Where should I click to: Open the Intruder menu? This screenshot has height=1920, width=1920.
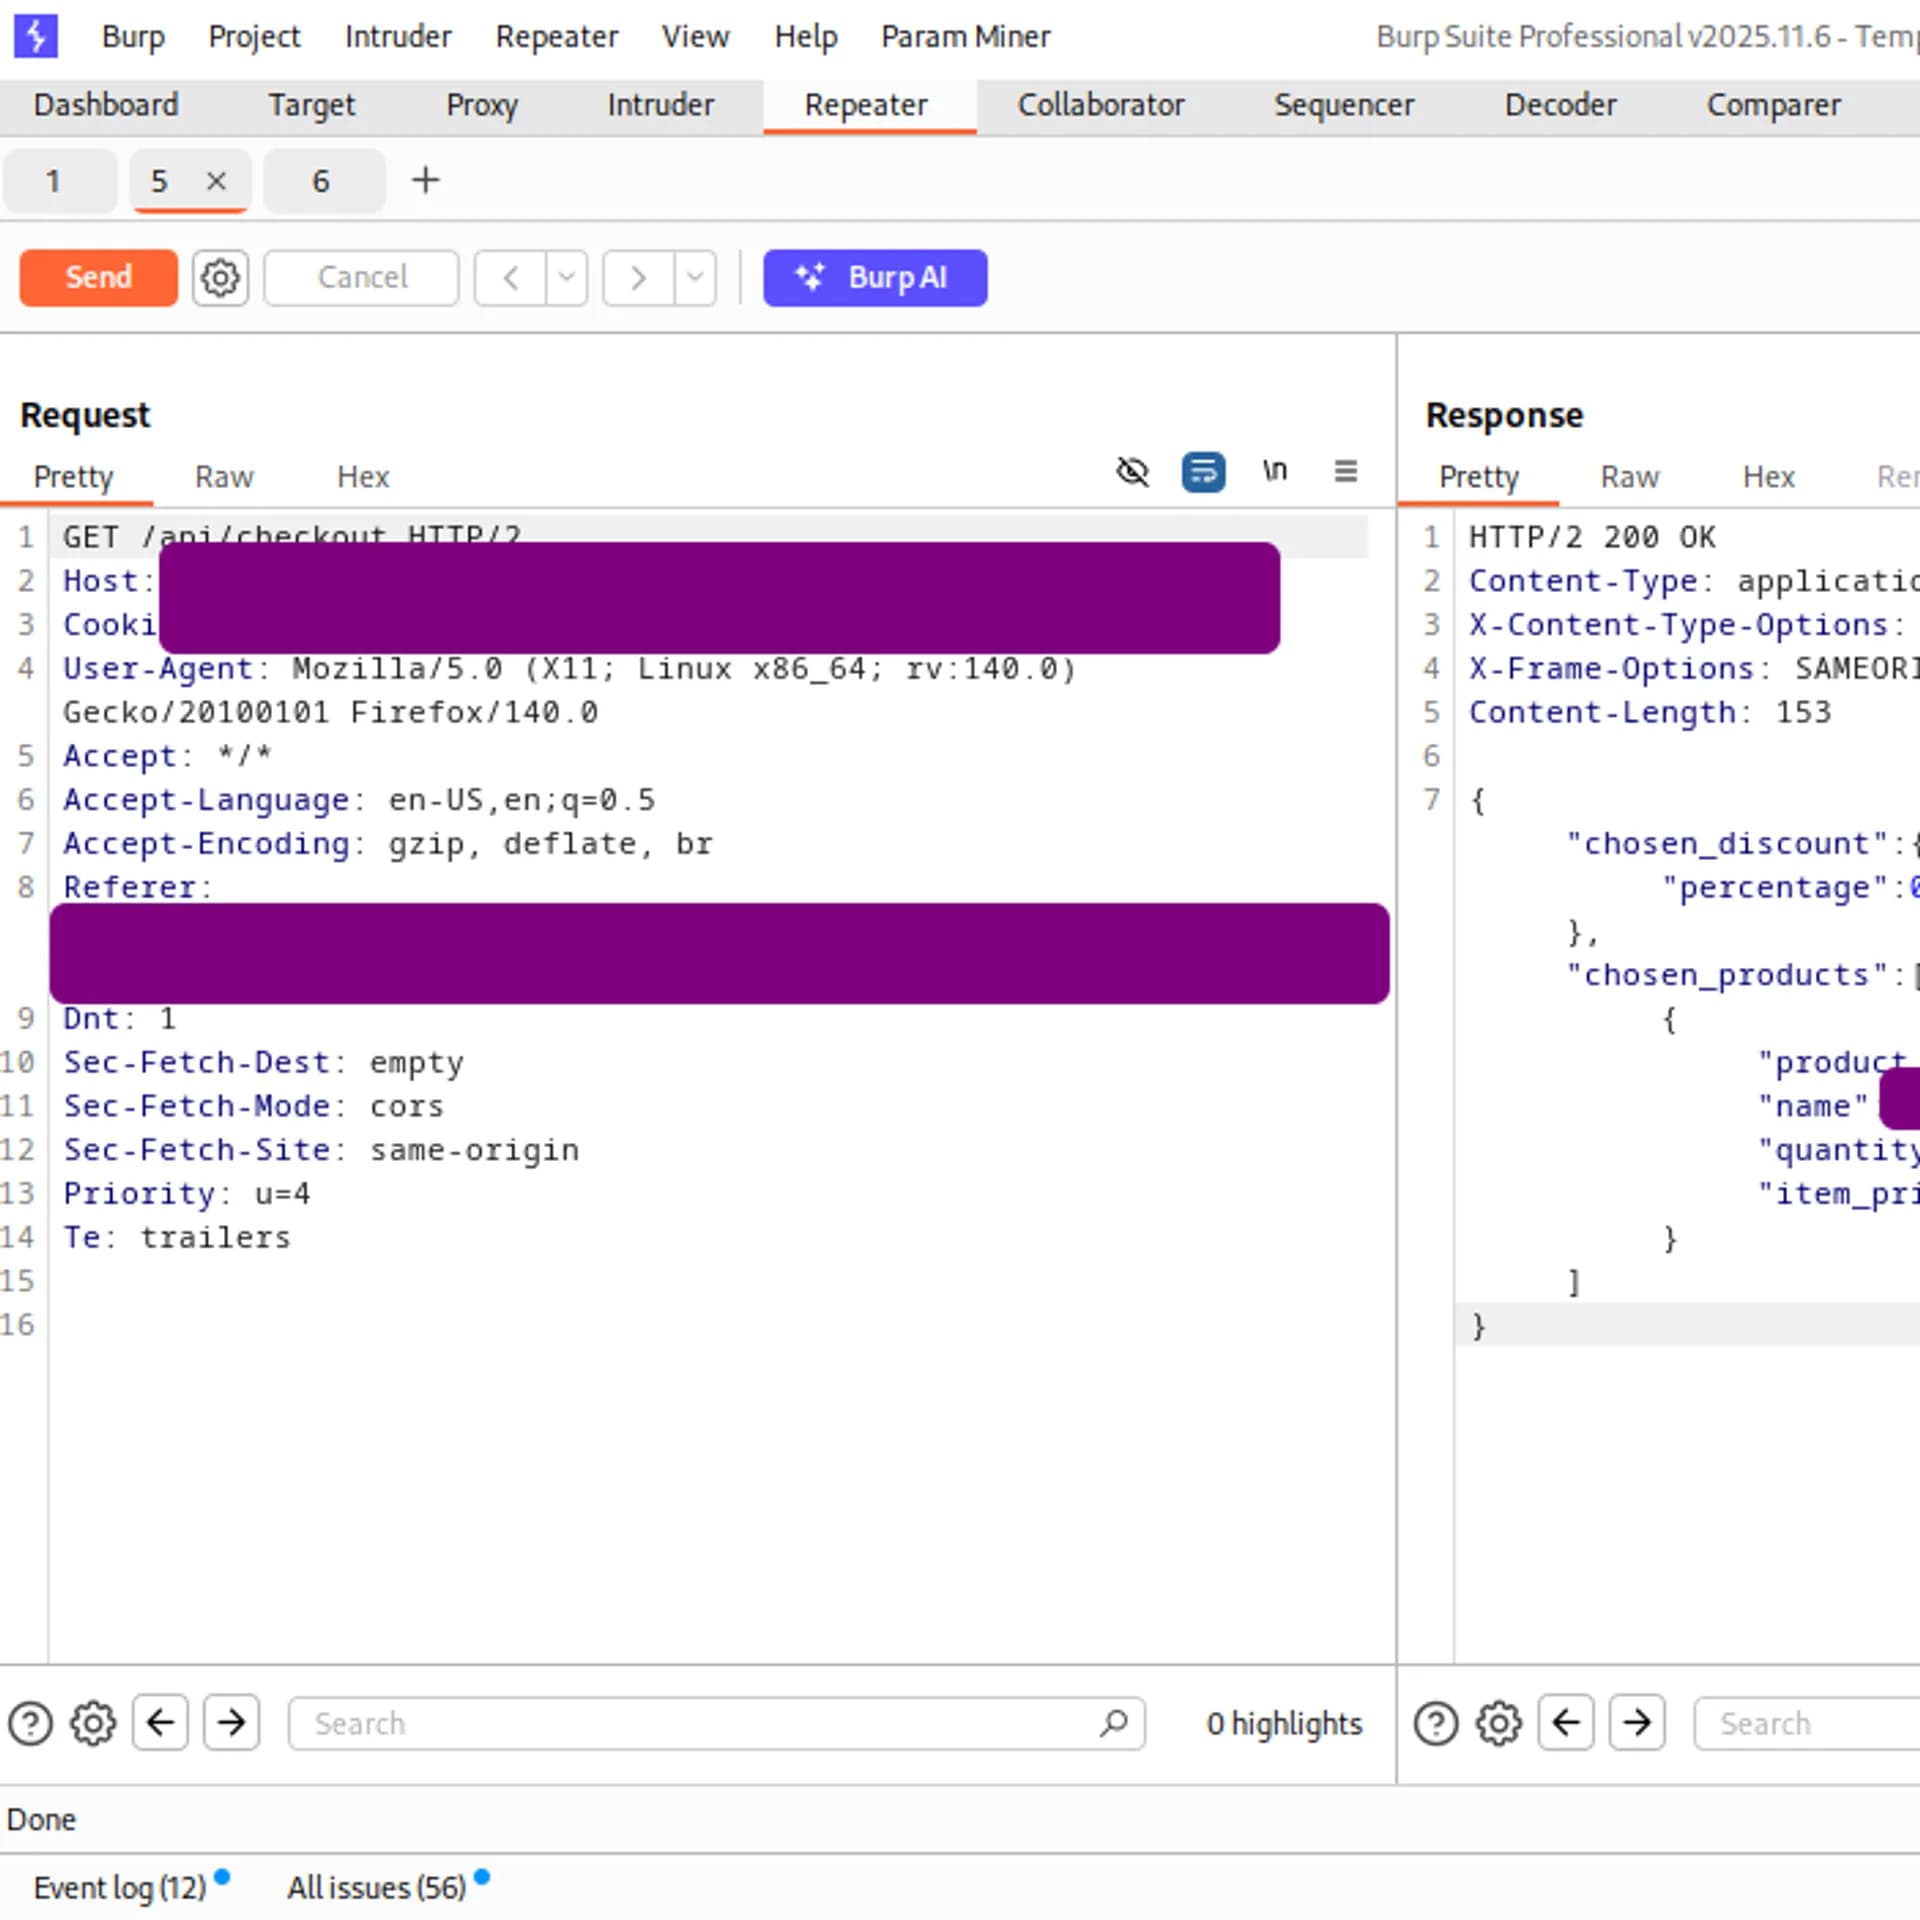(398, 37)
